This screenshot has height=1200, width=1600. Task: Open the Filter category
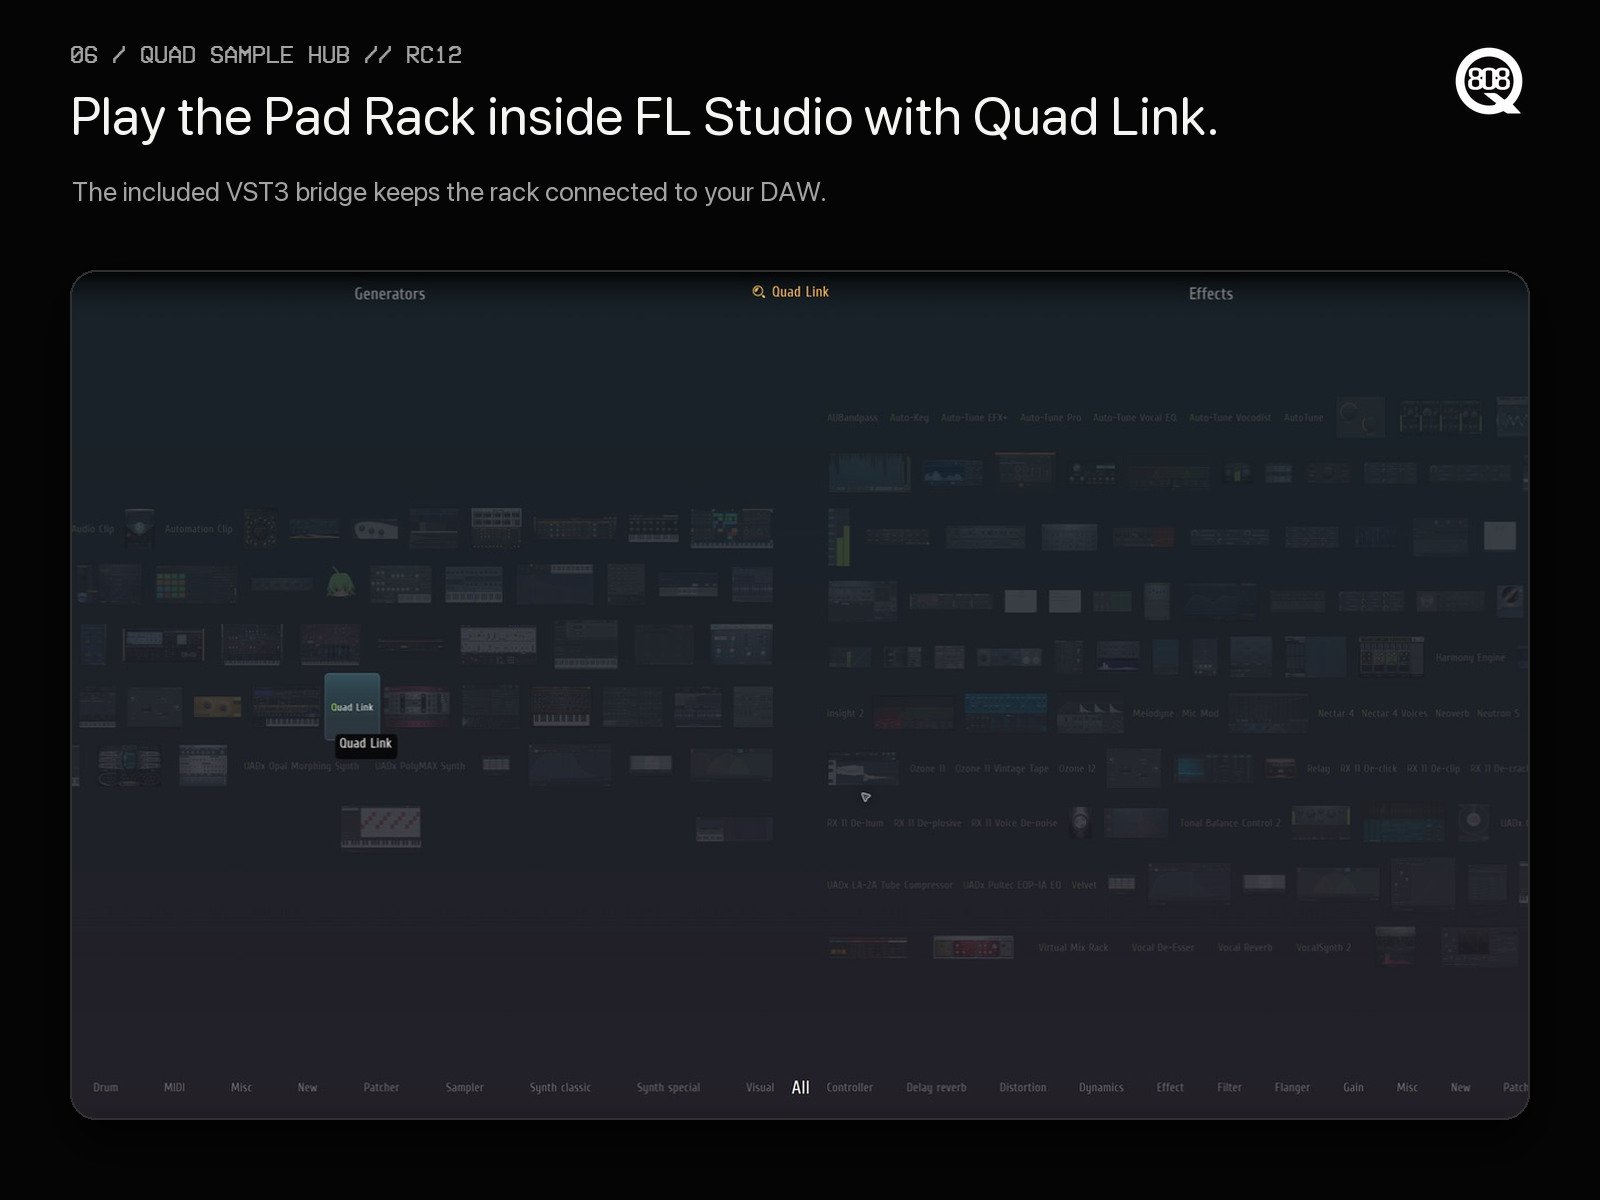point(1229,1088)
